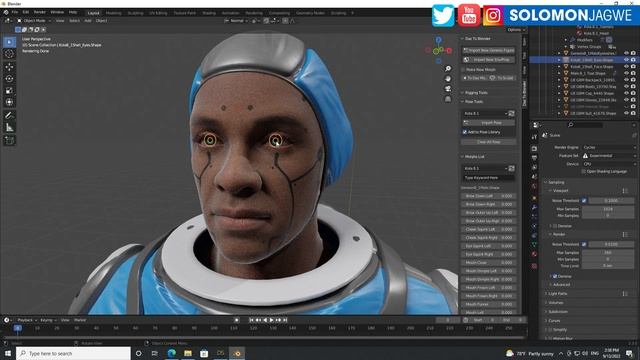Screen dimensions: 640x360
Task: Open the Modifier wrench properties tab
Action: 534,207
